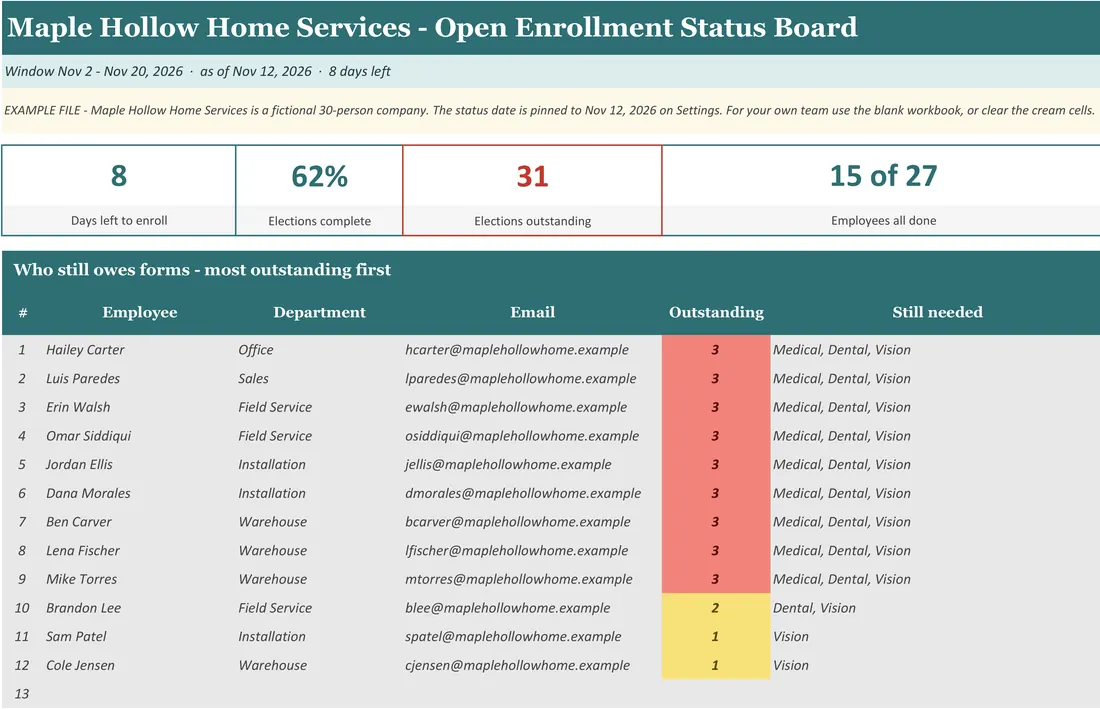The height and width of the screenshot is (709, 1100).
Task: Select the 'Elections complete' label
Action: [x=319, y=221]
